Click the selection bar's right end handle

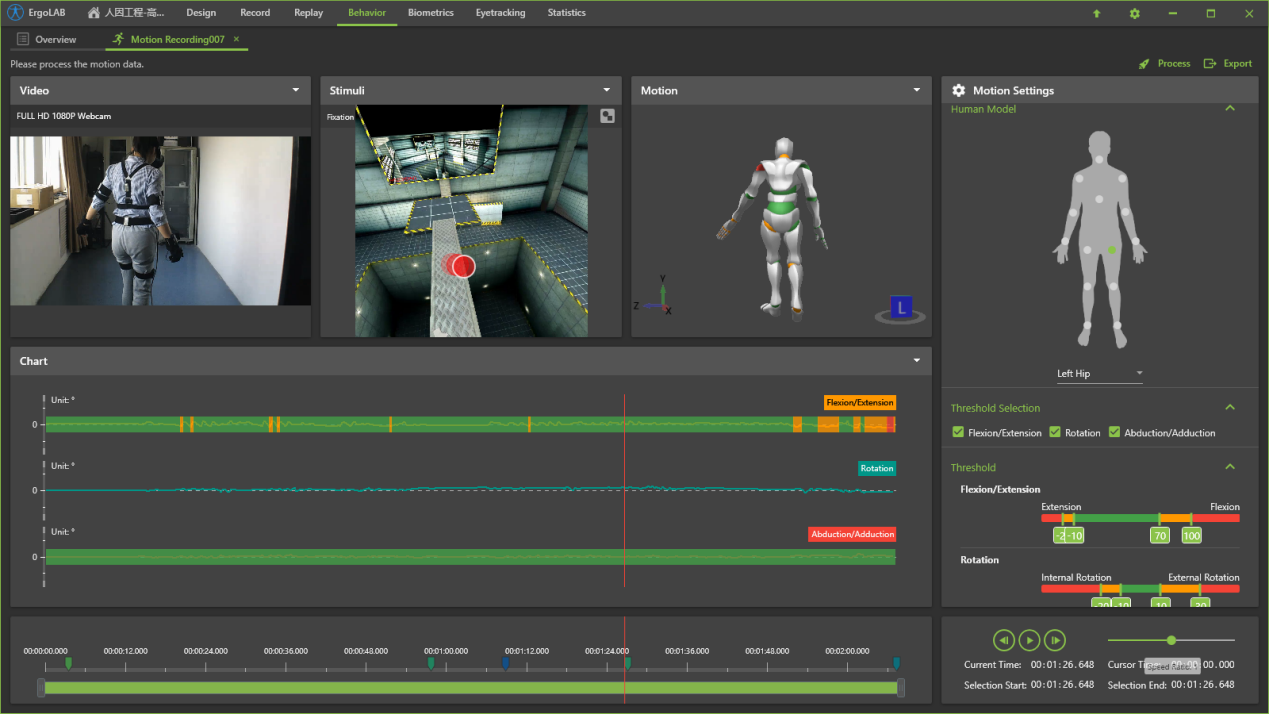(x=901, y=688)
